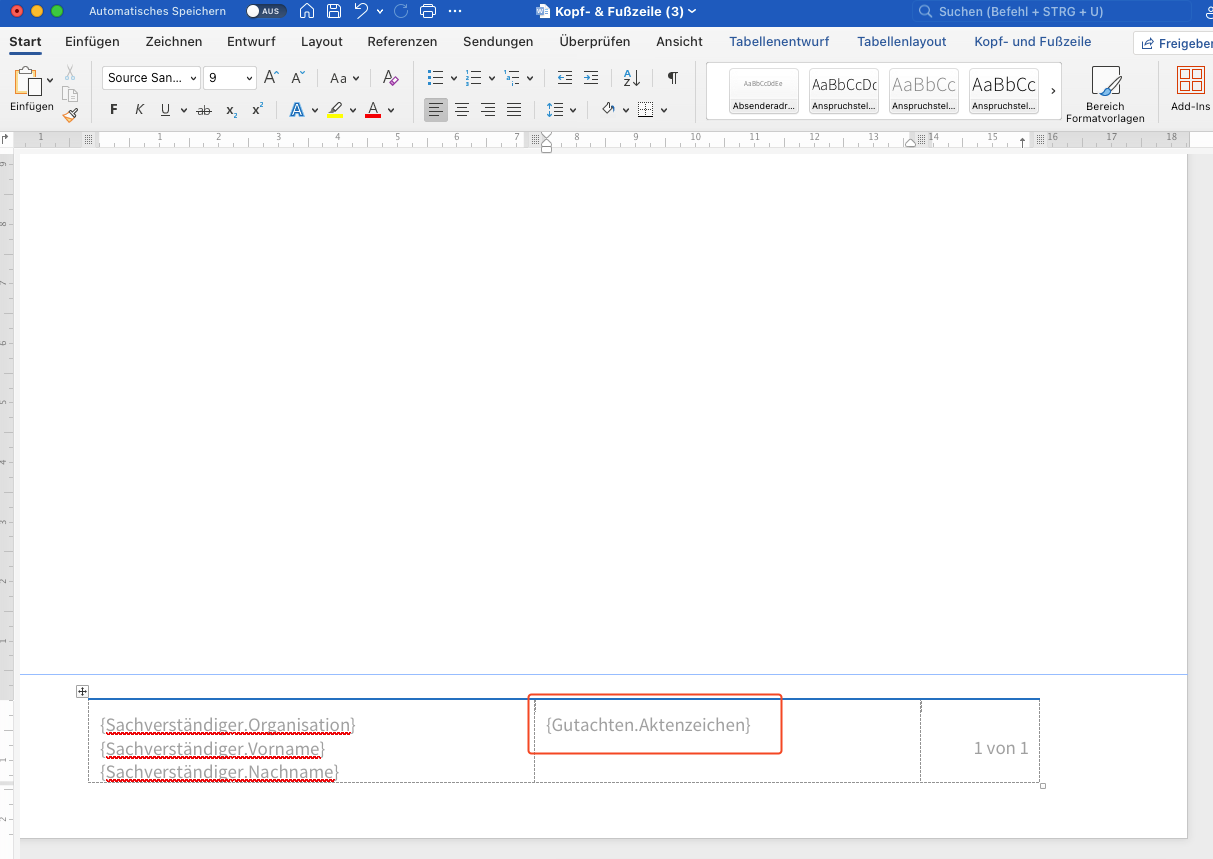Toggle superscript formatting
Viewport: 1213px width, 859px height.
[257, 110]
